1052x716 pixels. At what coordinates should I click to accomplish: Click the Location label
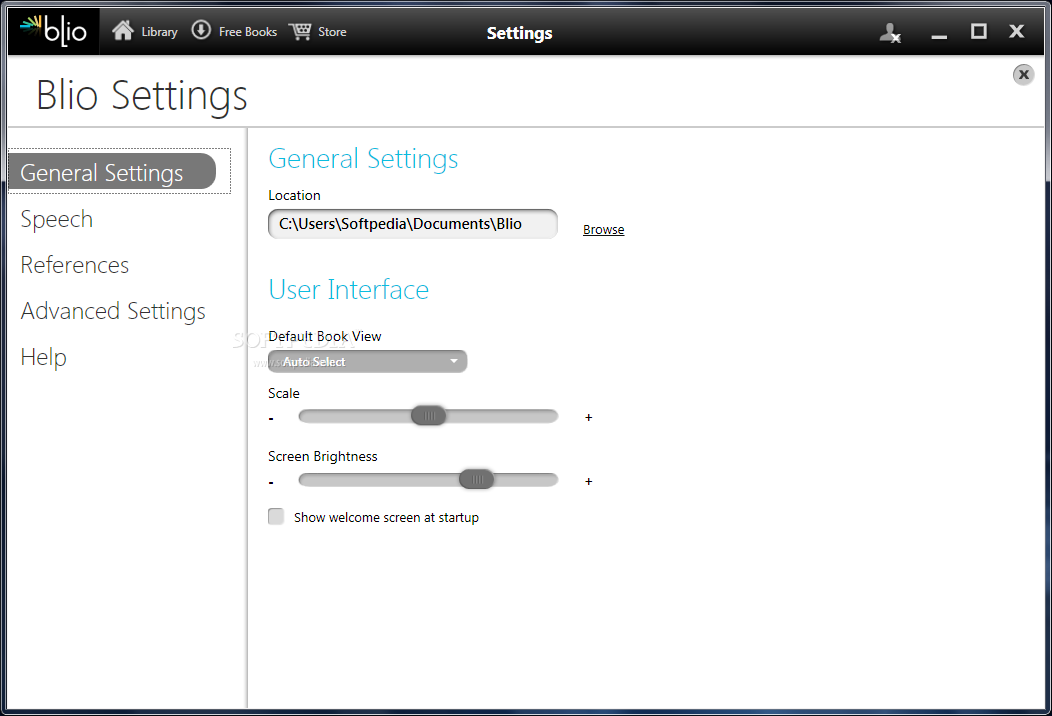pyautogui.click(x=294, y=195)
